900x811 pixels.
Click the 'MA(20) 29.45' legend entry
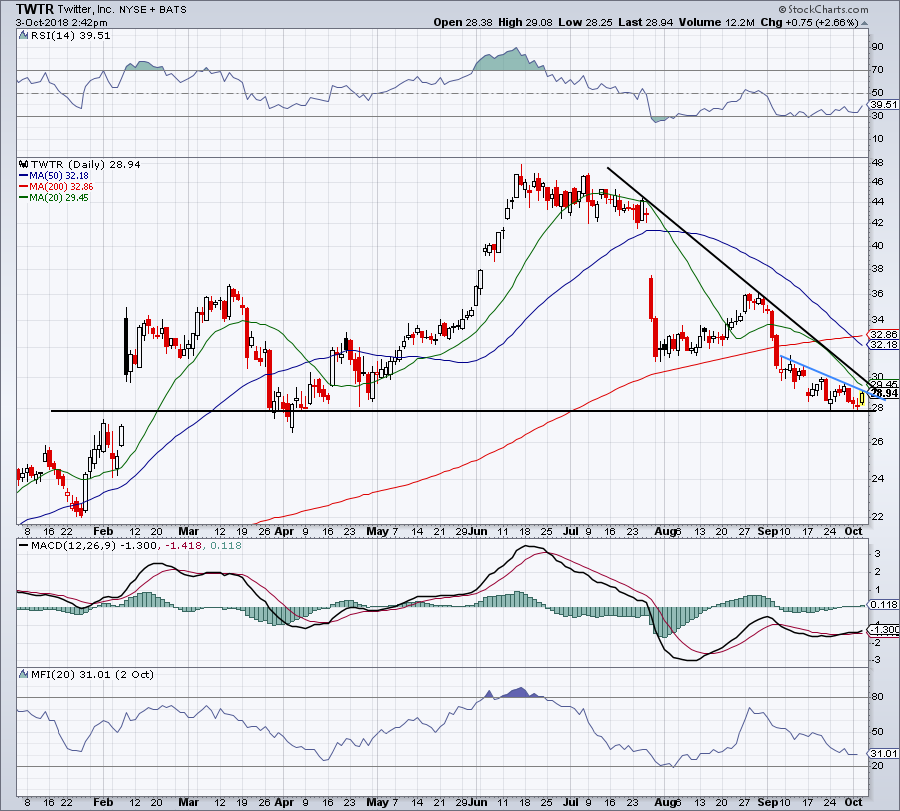point(59,197)
